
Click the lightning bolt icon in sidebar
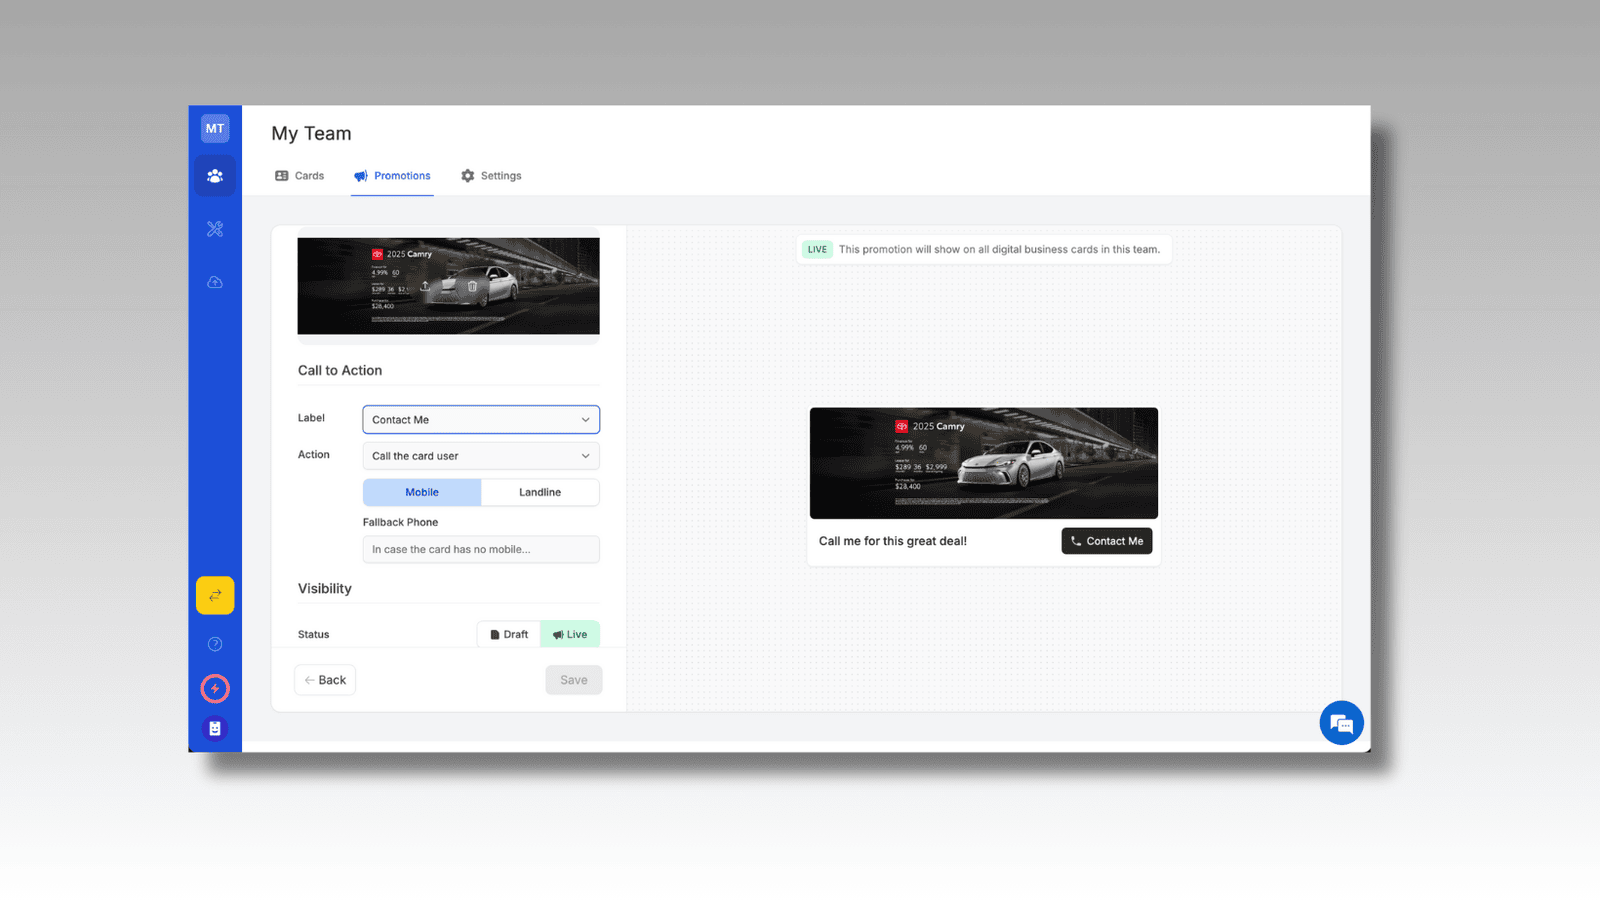[x=215, y=688]
